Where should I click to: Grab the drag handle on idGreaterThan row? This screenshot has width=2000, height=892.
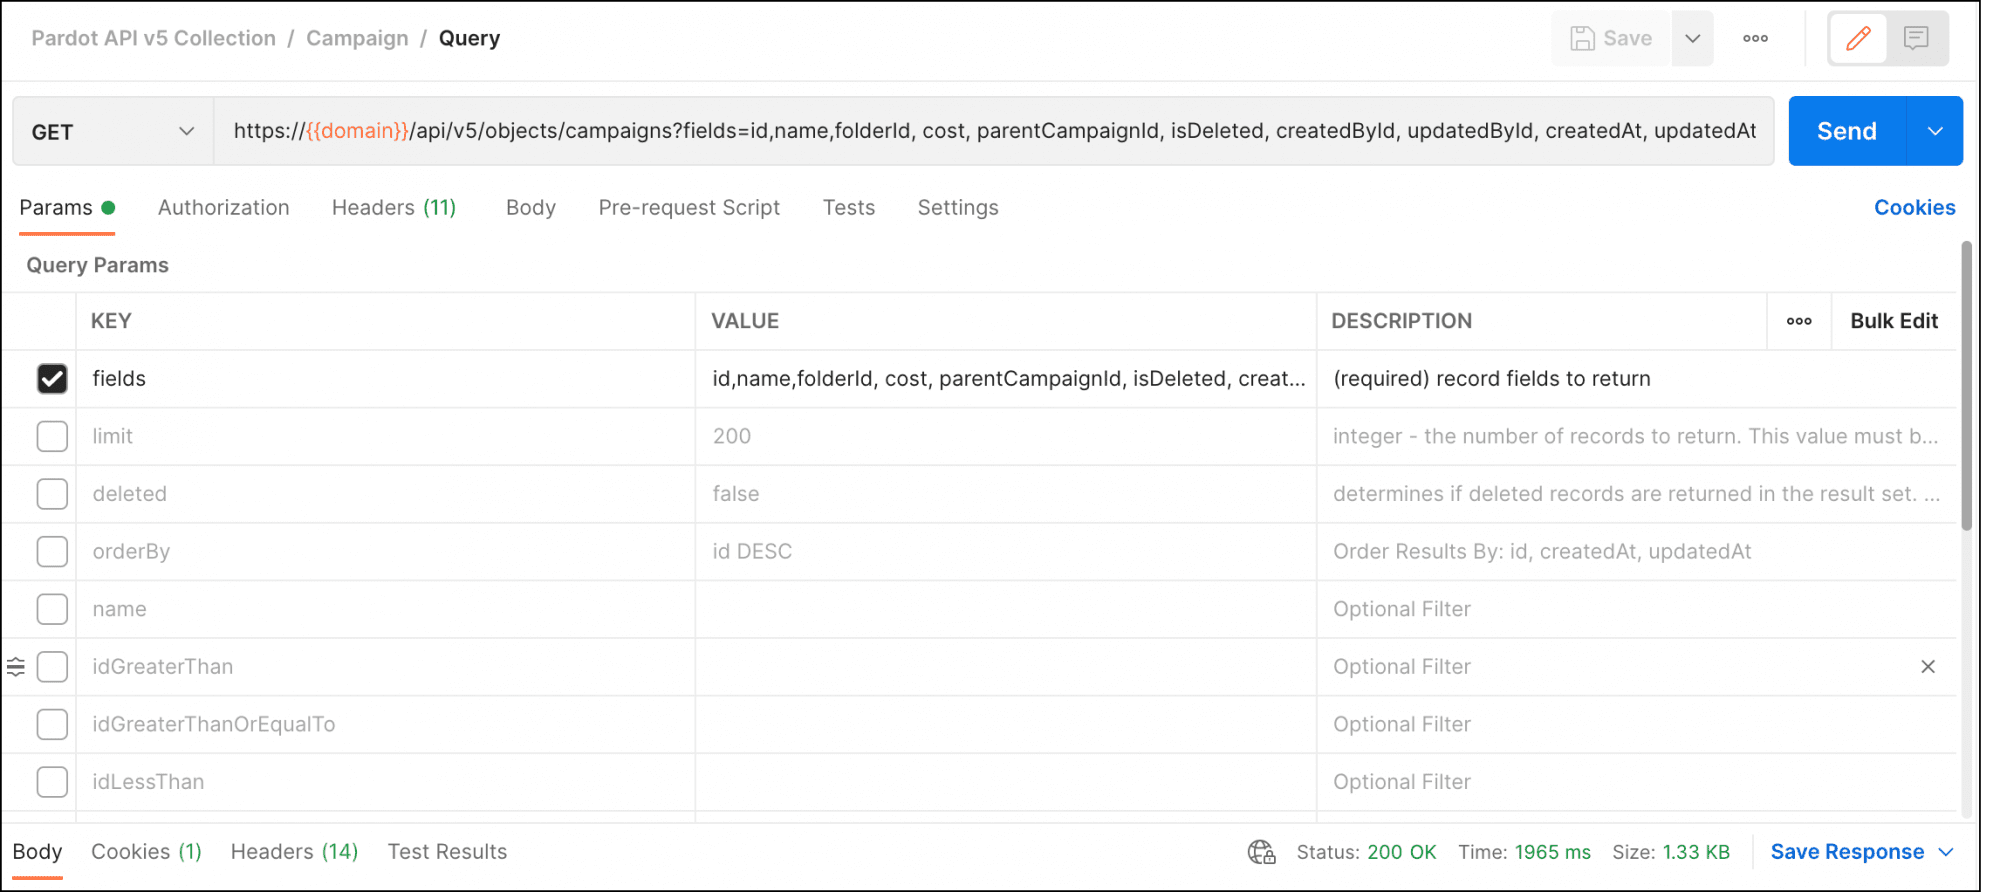coord(16,667)
